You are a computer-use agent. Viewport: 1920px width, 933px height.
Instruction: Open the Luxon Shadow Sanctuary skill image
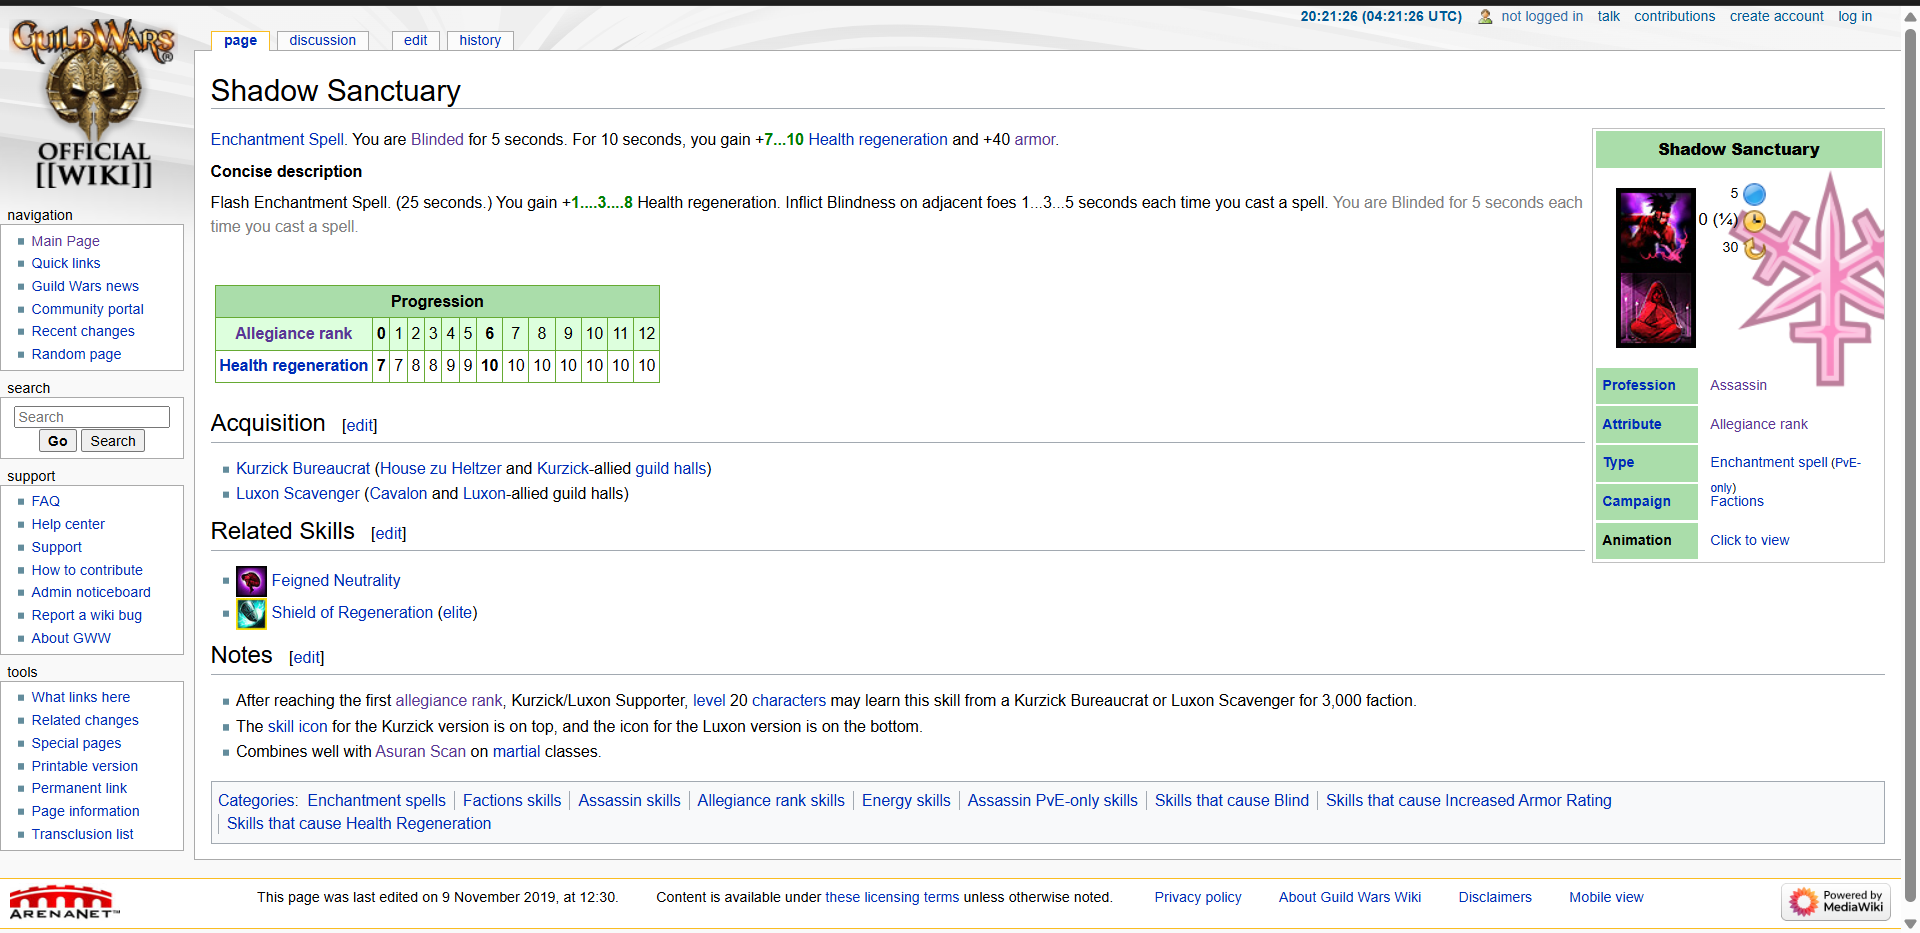coord(1656,308)
